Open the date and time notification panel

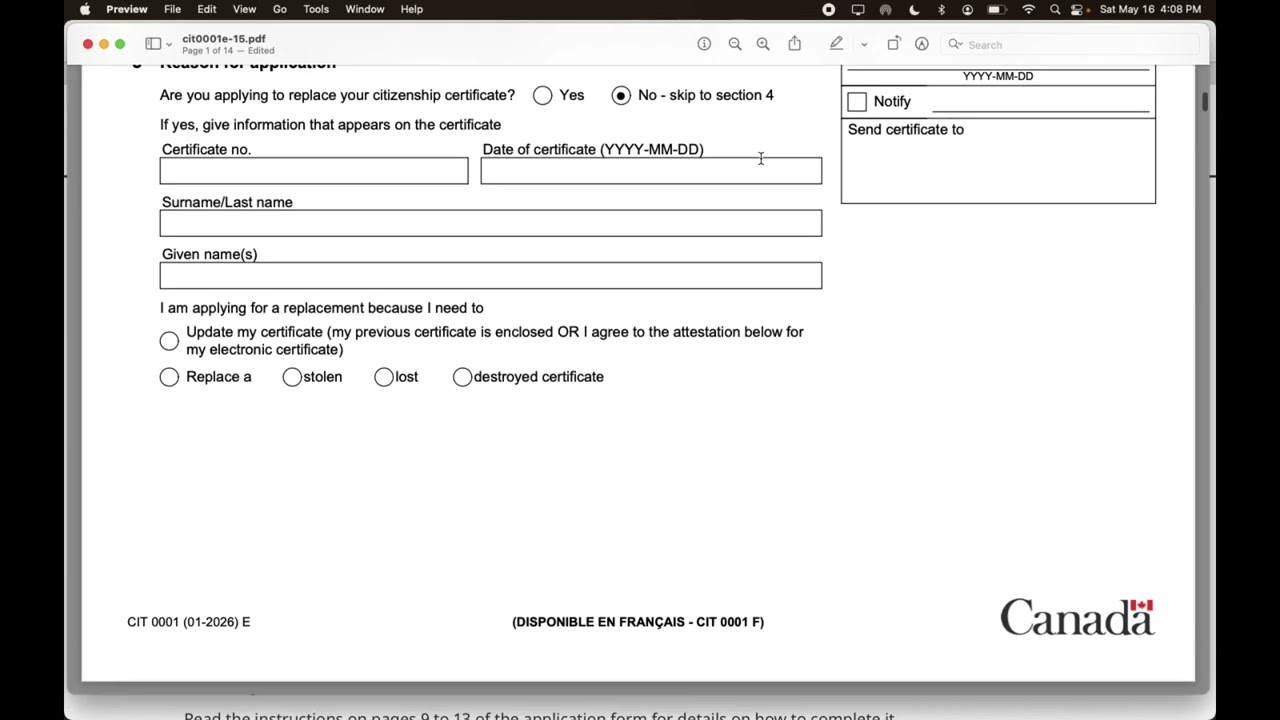[x=1150, y=9]
